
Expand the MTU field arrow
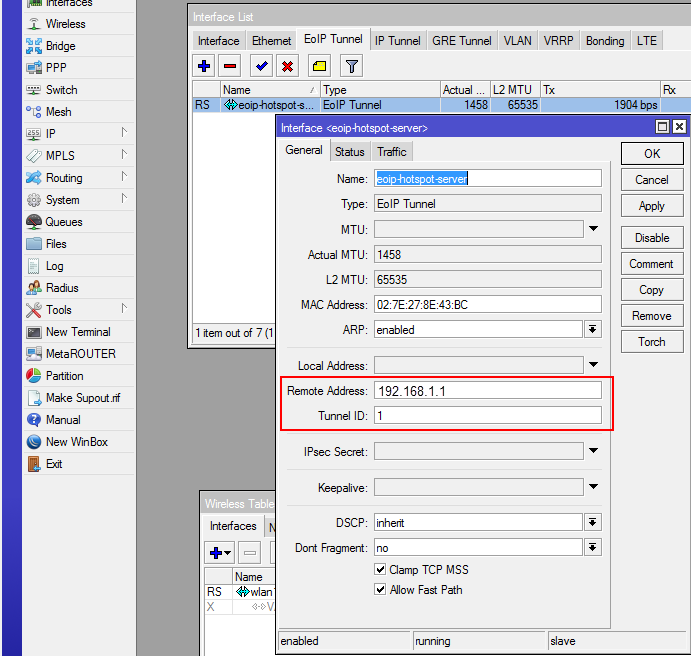593,229
